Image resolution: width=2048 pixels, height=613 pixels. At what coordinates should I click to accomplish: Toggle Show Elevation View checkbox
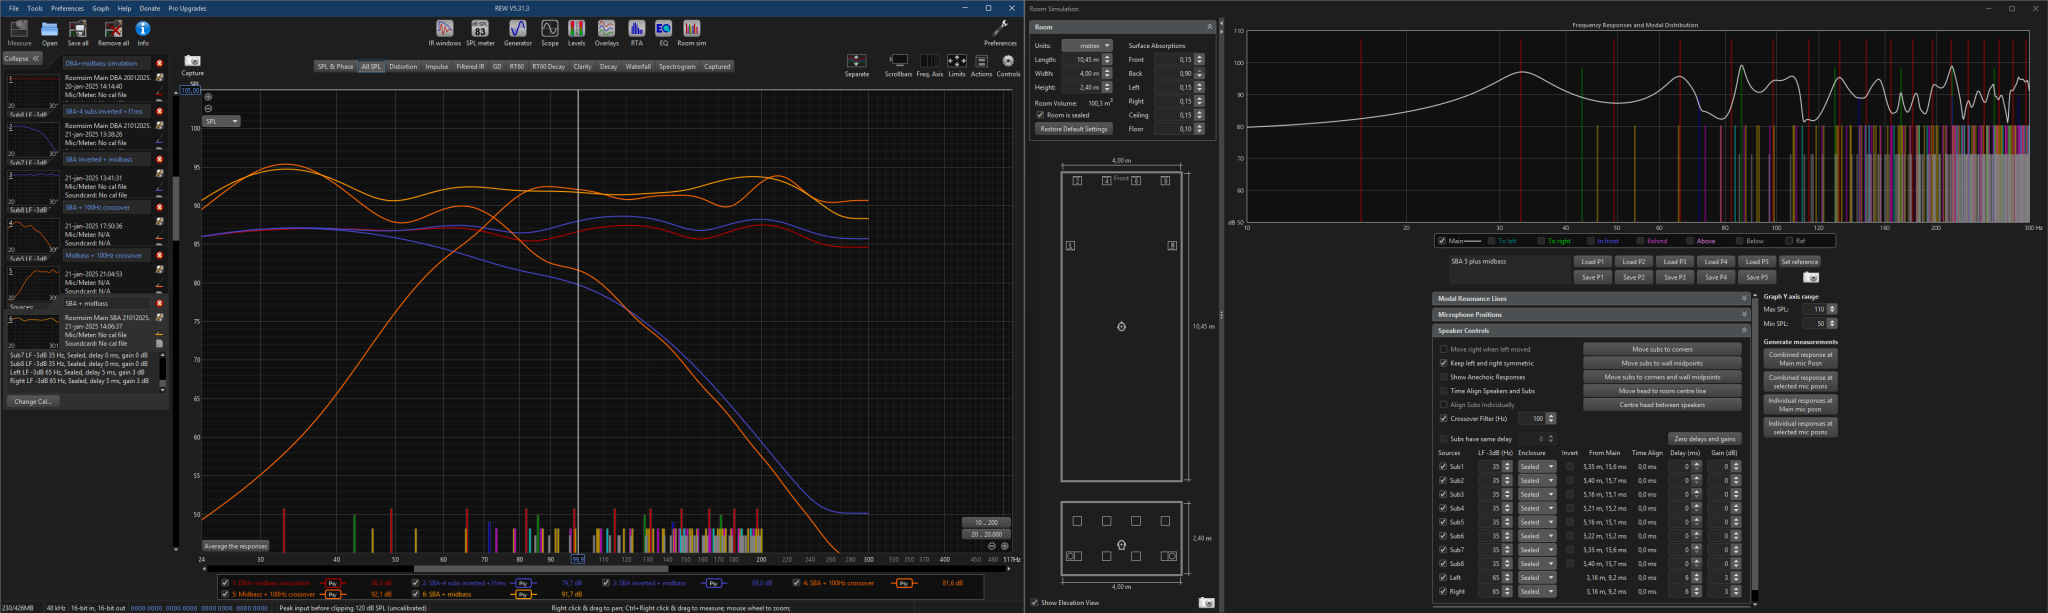coord(1034,602)
